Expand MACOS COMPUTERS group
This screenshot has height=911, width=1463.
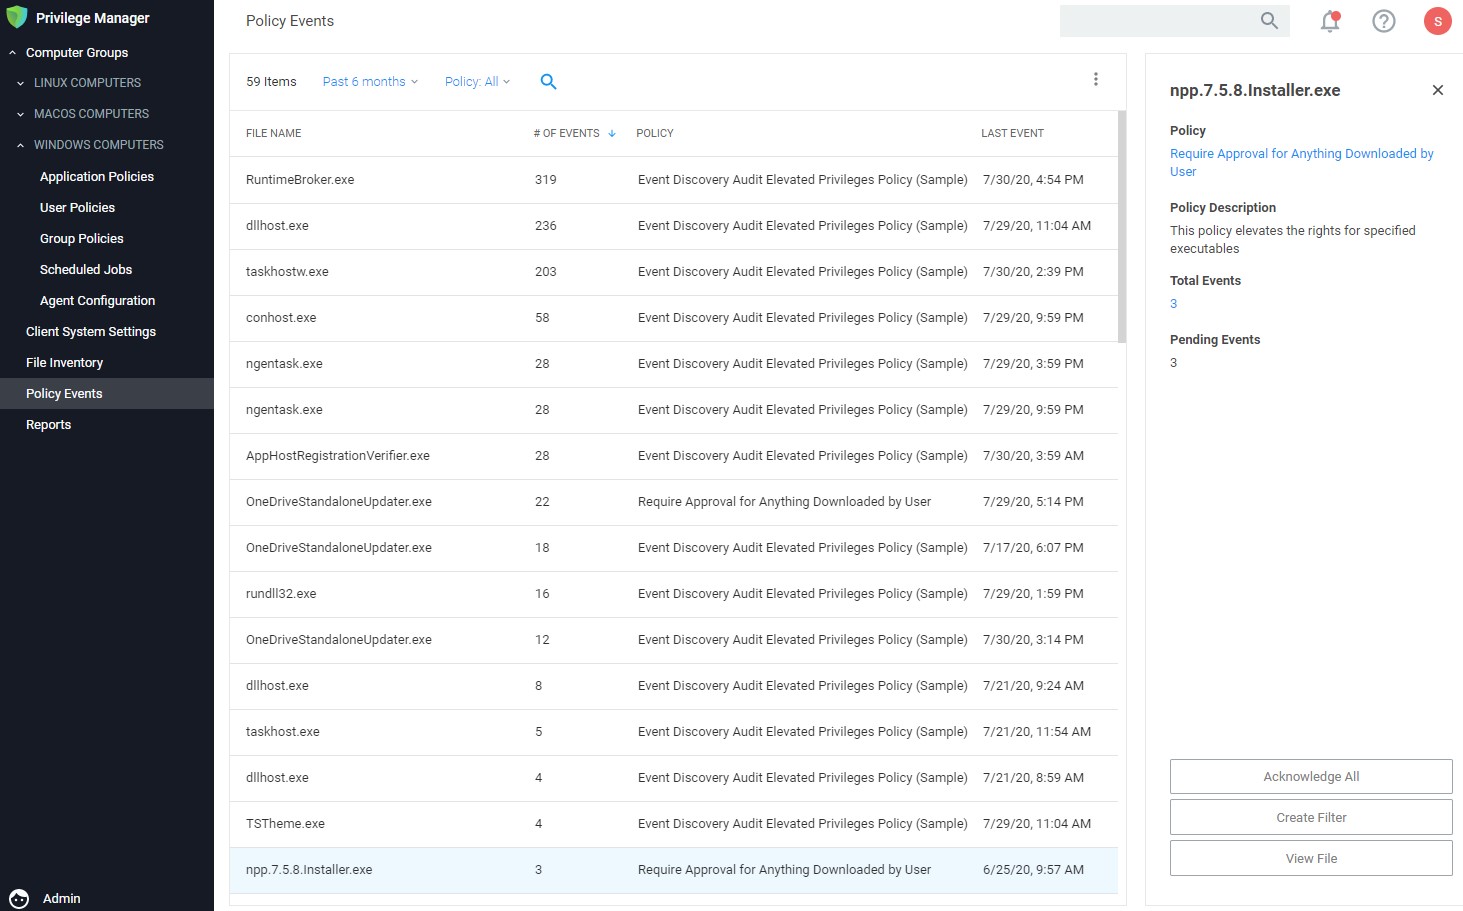coord(20,115)
